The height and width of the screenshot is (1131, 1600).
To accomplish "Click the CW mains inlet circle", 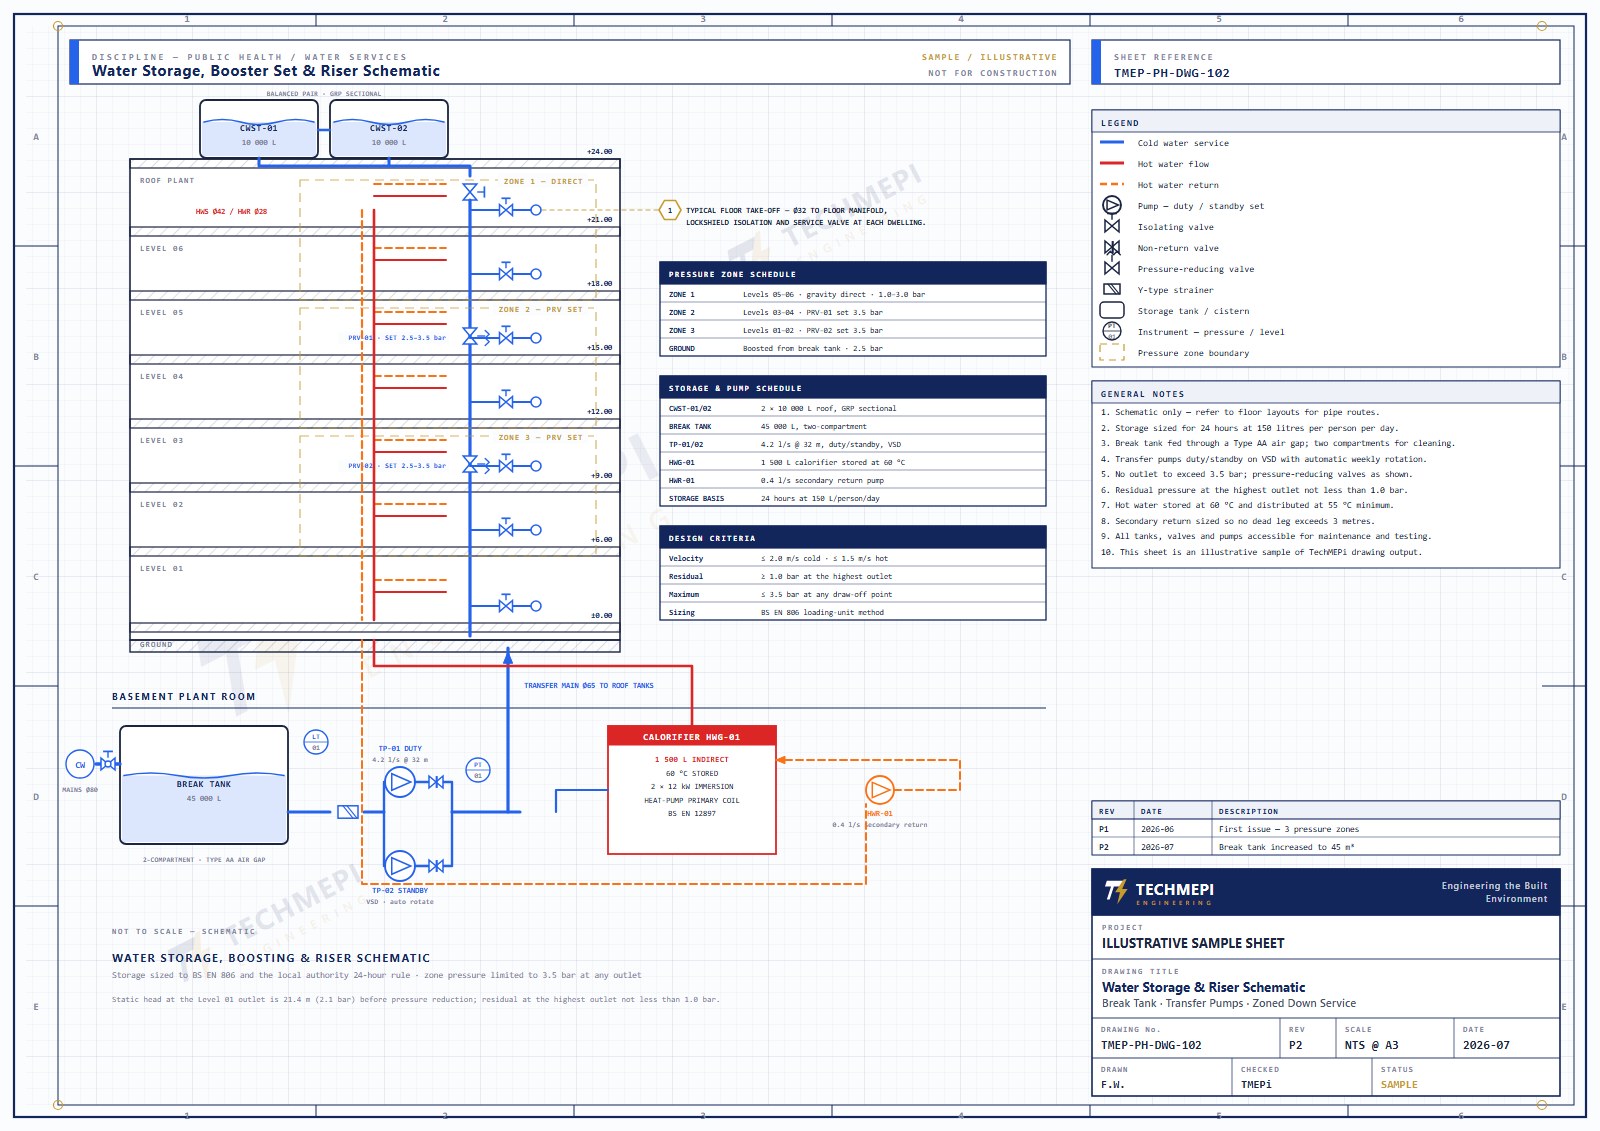I will (x=80, y=764).
